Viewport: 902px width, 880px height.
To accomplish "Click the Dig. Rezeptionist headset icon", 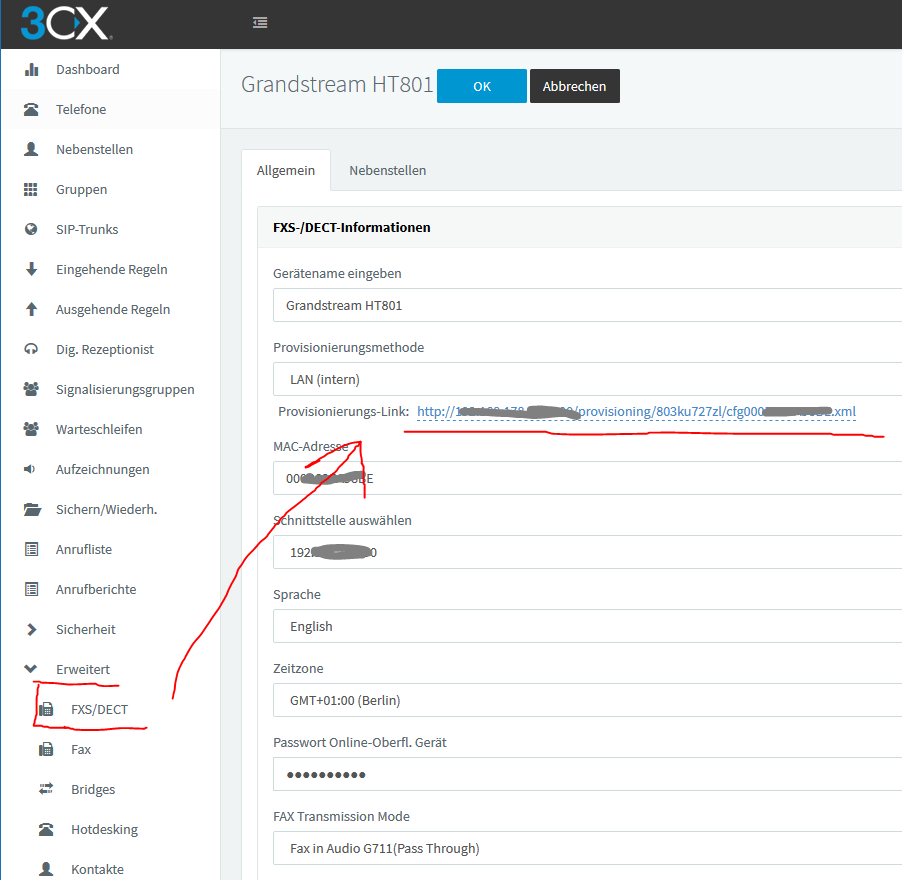I will point(31,349).
